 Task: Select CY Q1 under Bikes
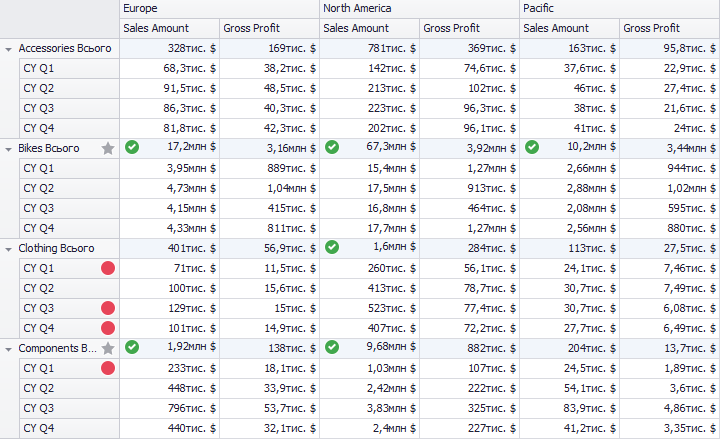[x=69, y=168]
